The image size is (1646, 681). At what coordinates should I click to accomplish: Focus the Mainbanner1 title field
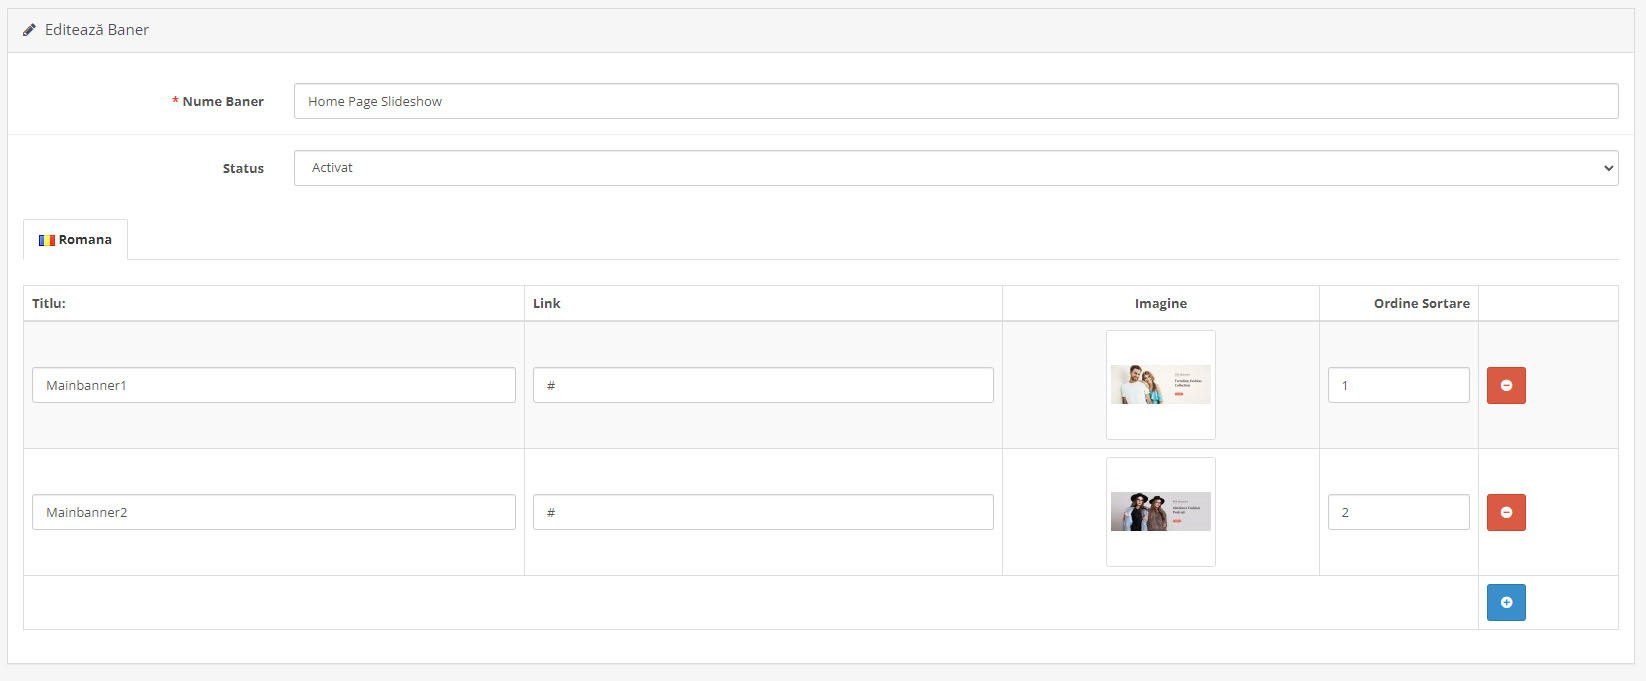(274, 385)
